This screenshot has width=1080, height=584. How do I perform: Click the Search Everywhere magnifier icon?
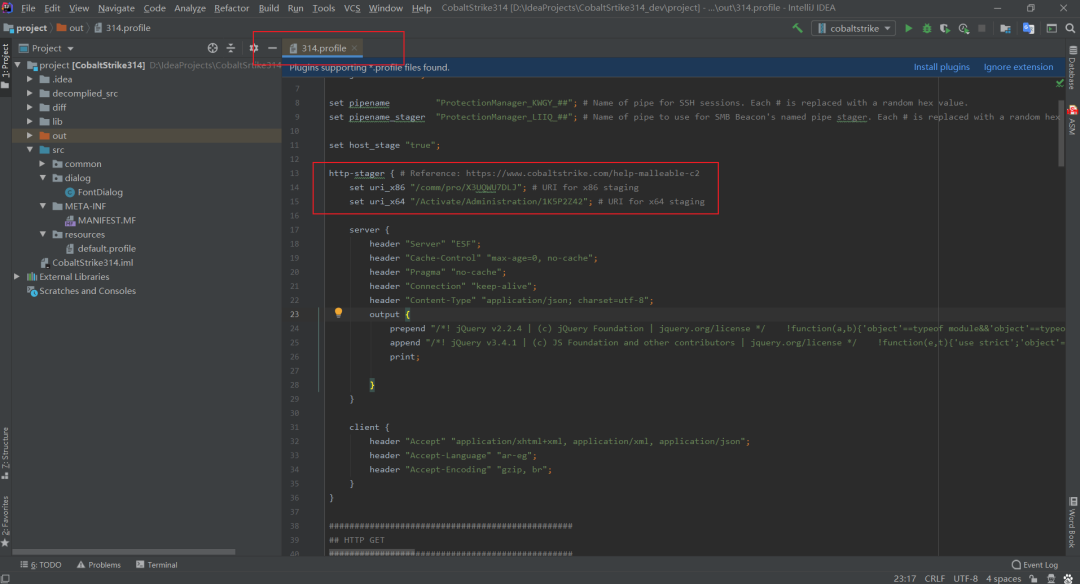[1070, 28]
